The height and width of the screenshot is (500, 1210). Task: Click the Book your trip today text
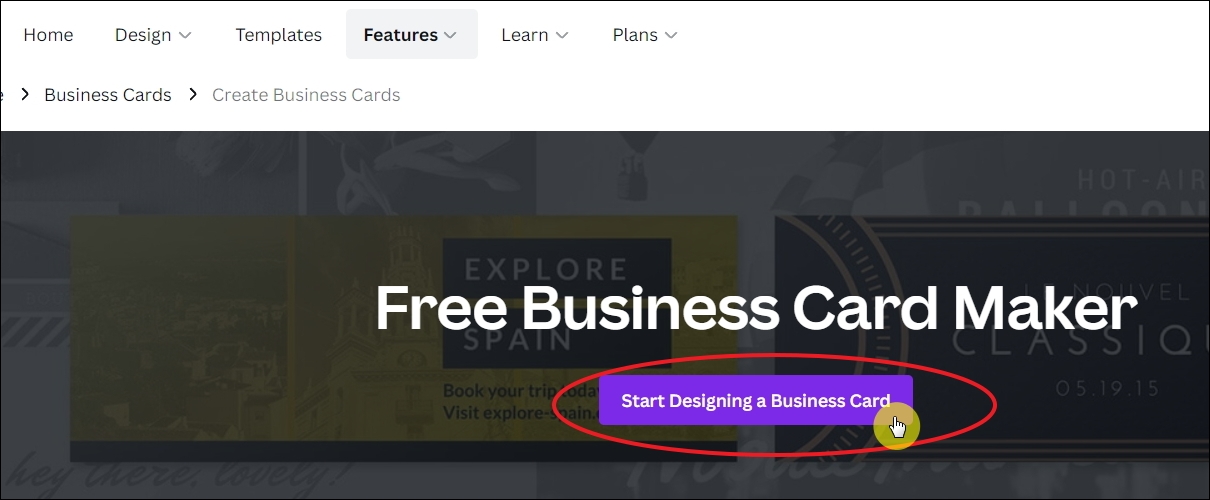tap(521, 390)
